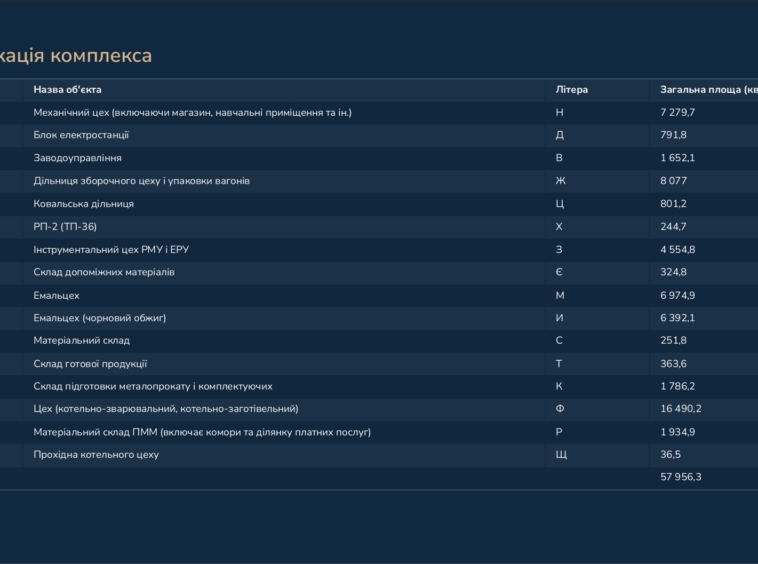Click the area value '16 490,2'

click(681, 409)
